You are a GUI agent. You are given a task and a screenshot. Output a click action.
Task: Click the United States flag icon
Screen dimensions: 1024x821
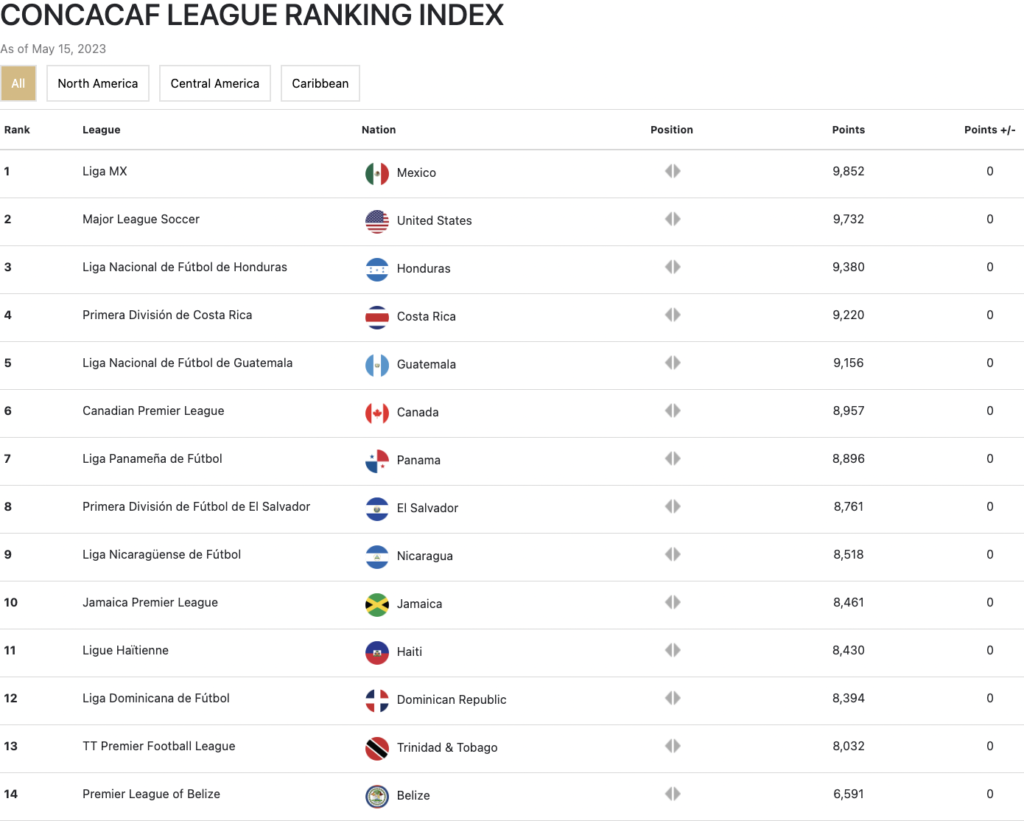coord(377,221)
